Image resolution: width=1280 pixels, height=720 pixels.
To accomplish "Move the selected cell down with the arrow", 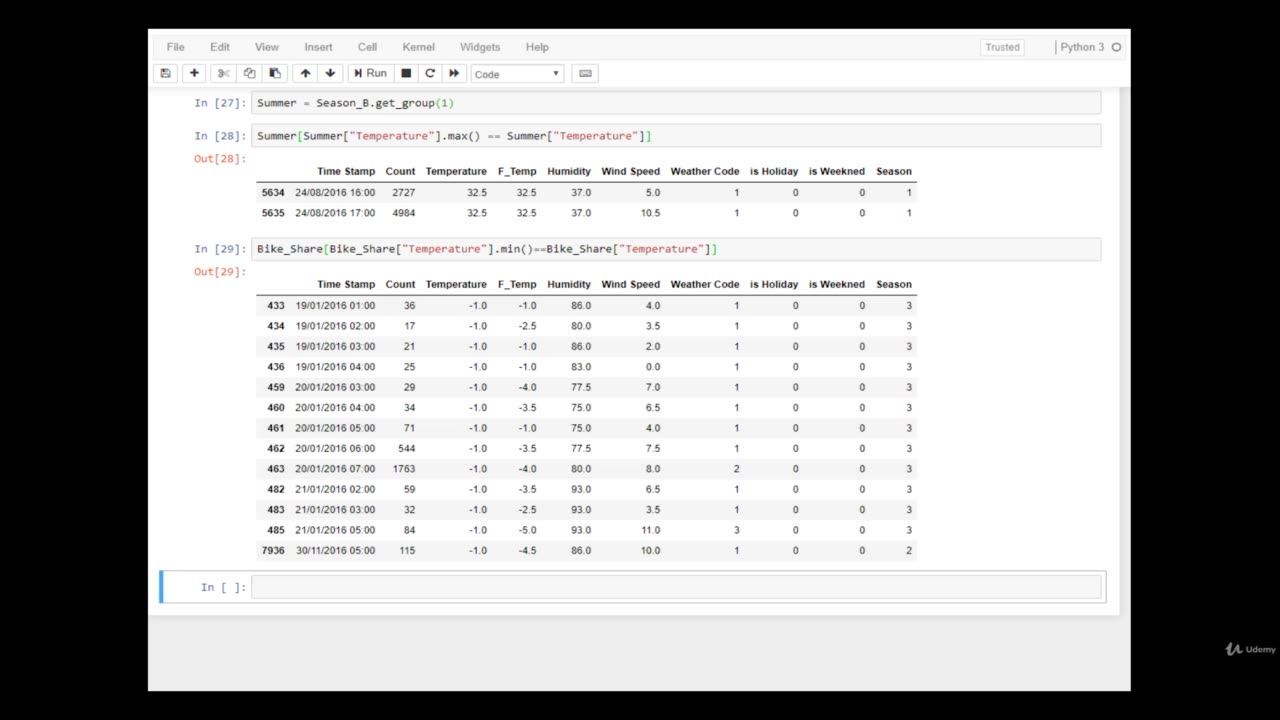I will click(x=330, y=73).
